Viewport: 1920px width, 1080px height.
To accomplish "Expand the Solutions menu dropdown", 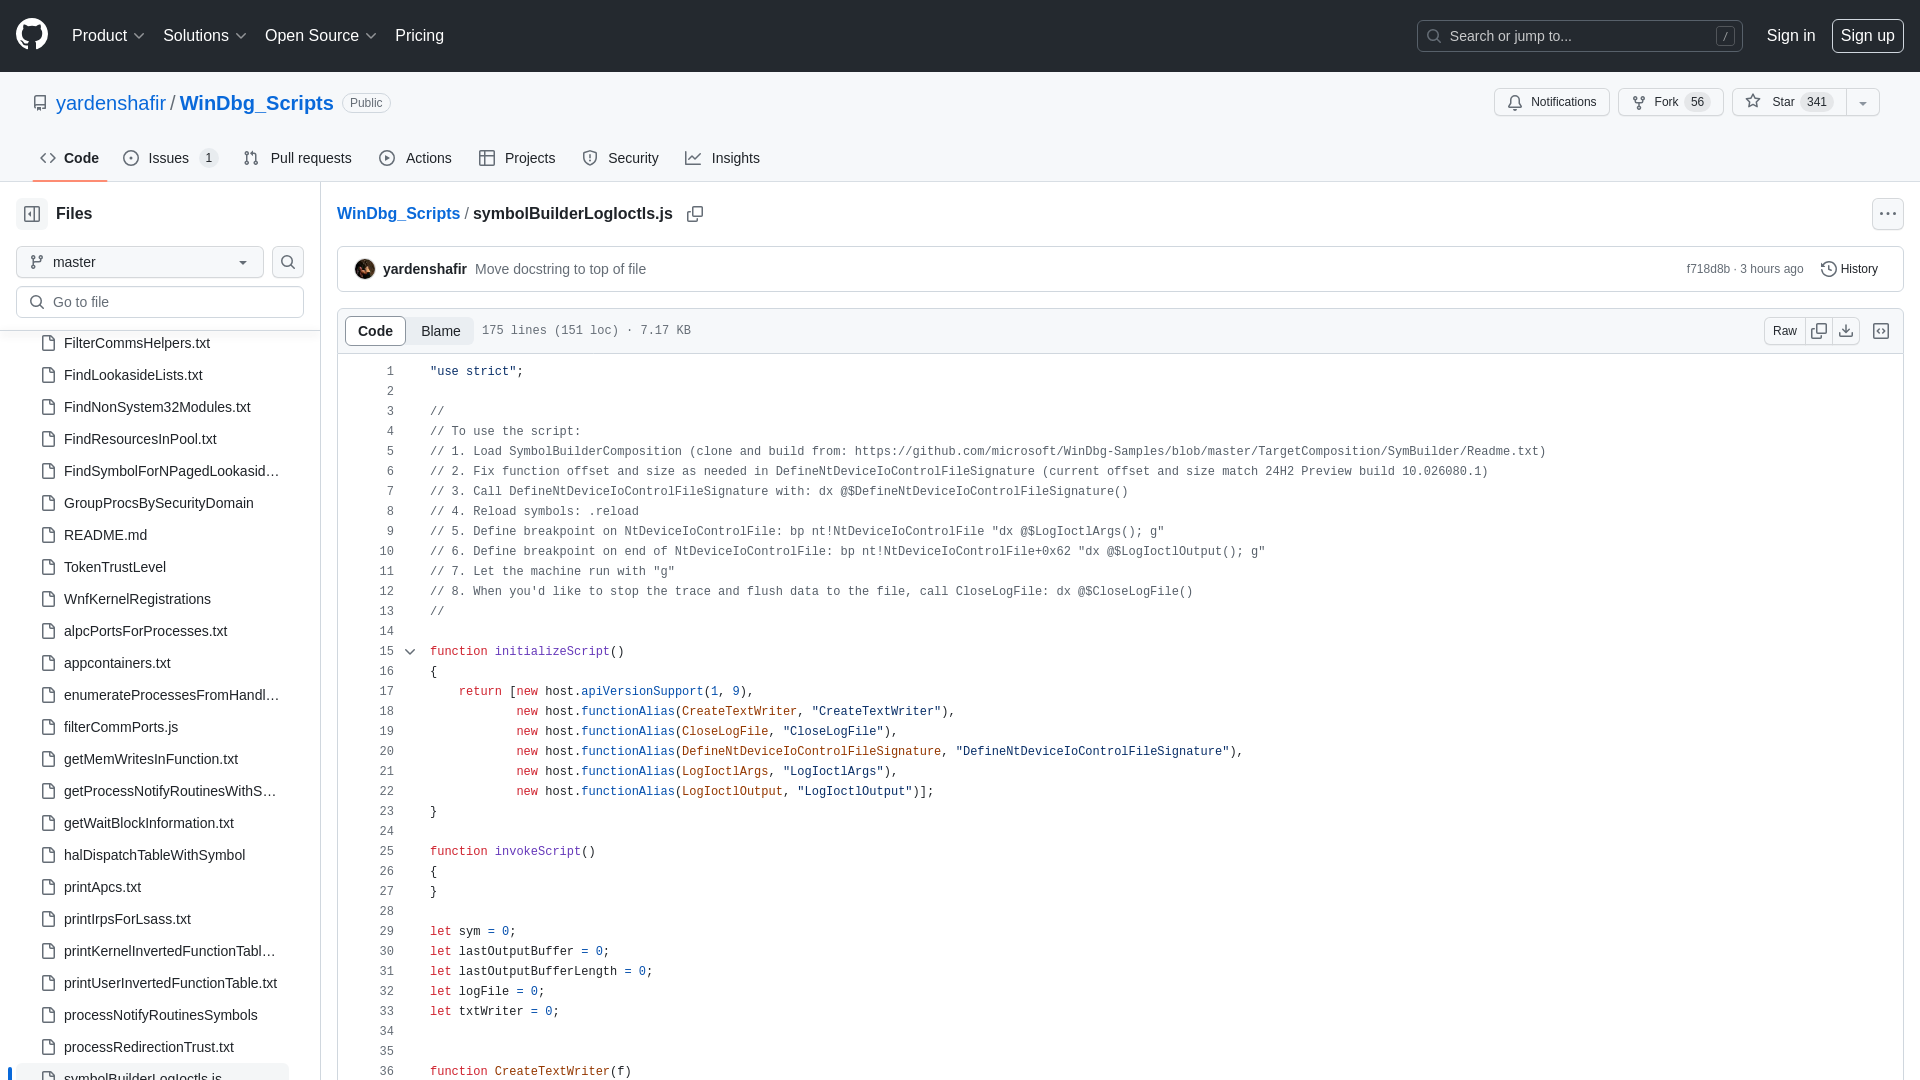I will (x=204, y=36).
